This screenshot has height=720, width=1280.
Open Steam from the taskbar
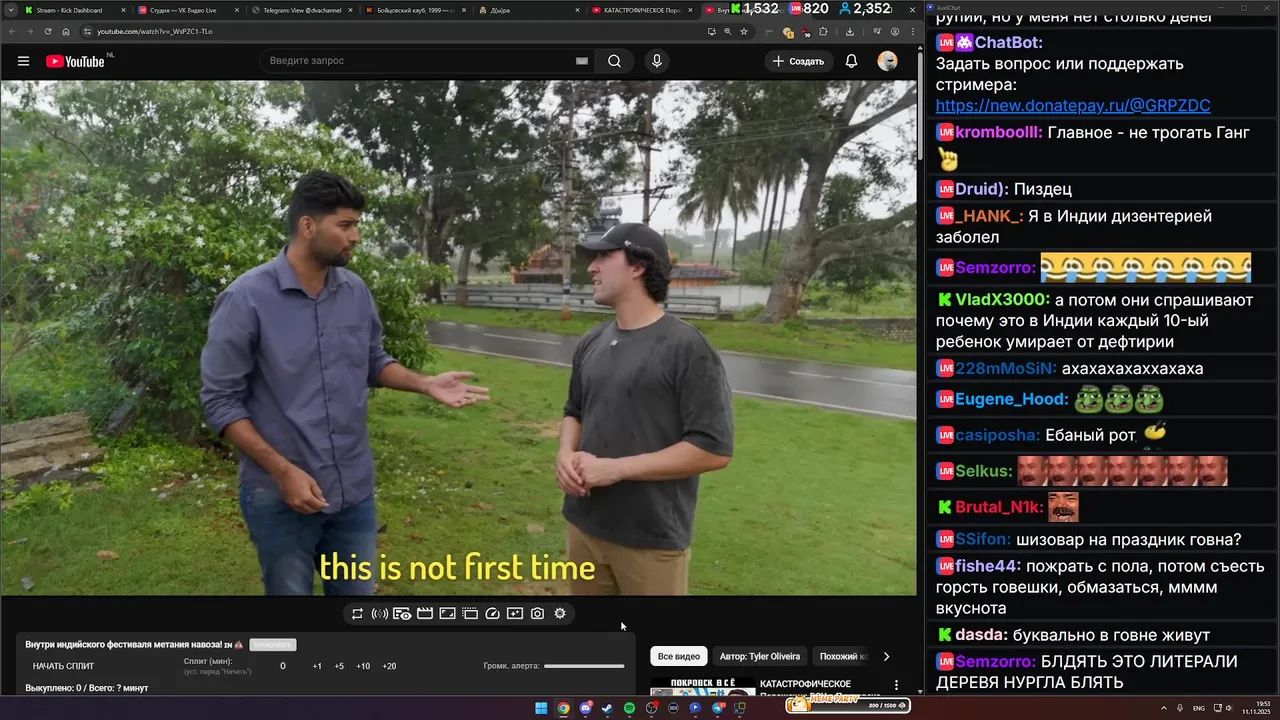coord(607,708)
